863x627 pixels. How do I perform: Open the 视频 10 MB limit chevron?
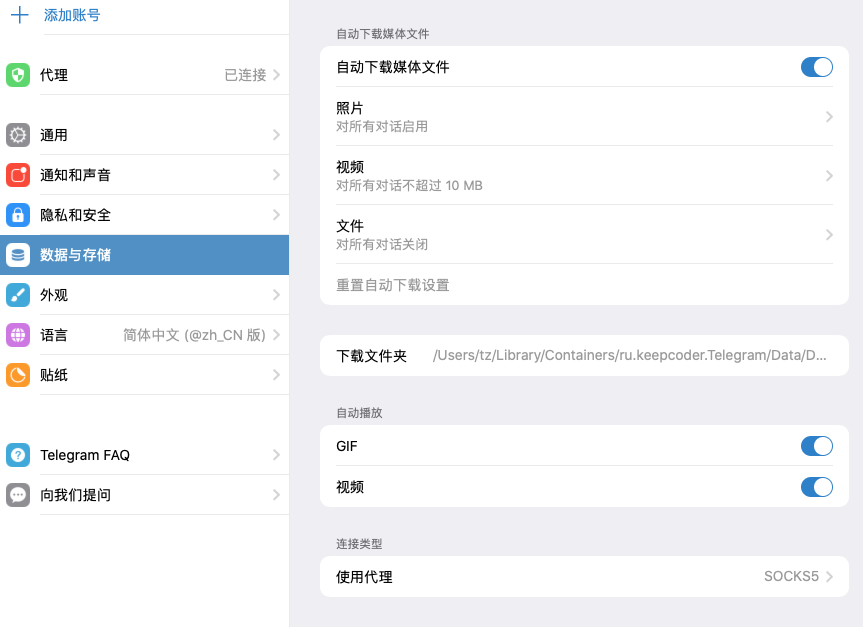tap(829, 176)
